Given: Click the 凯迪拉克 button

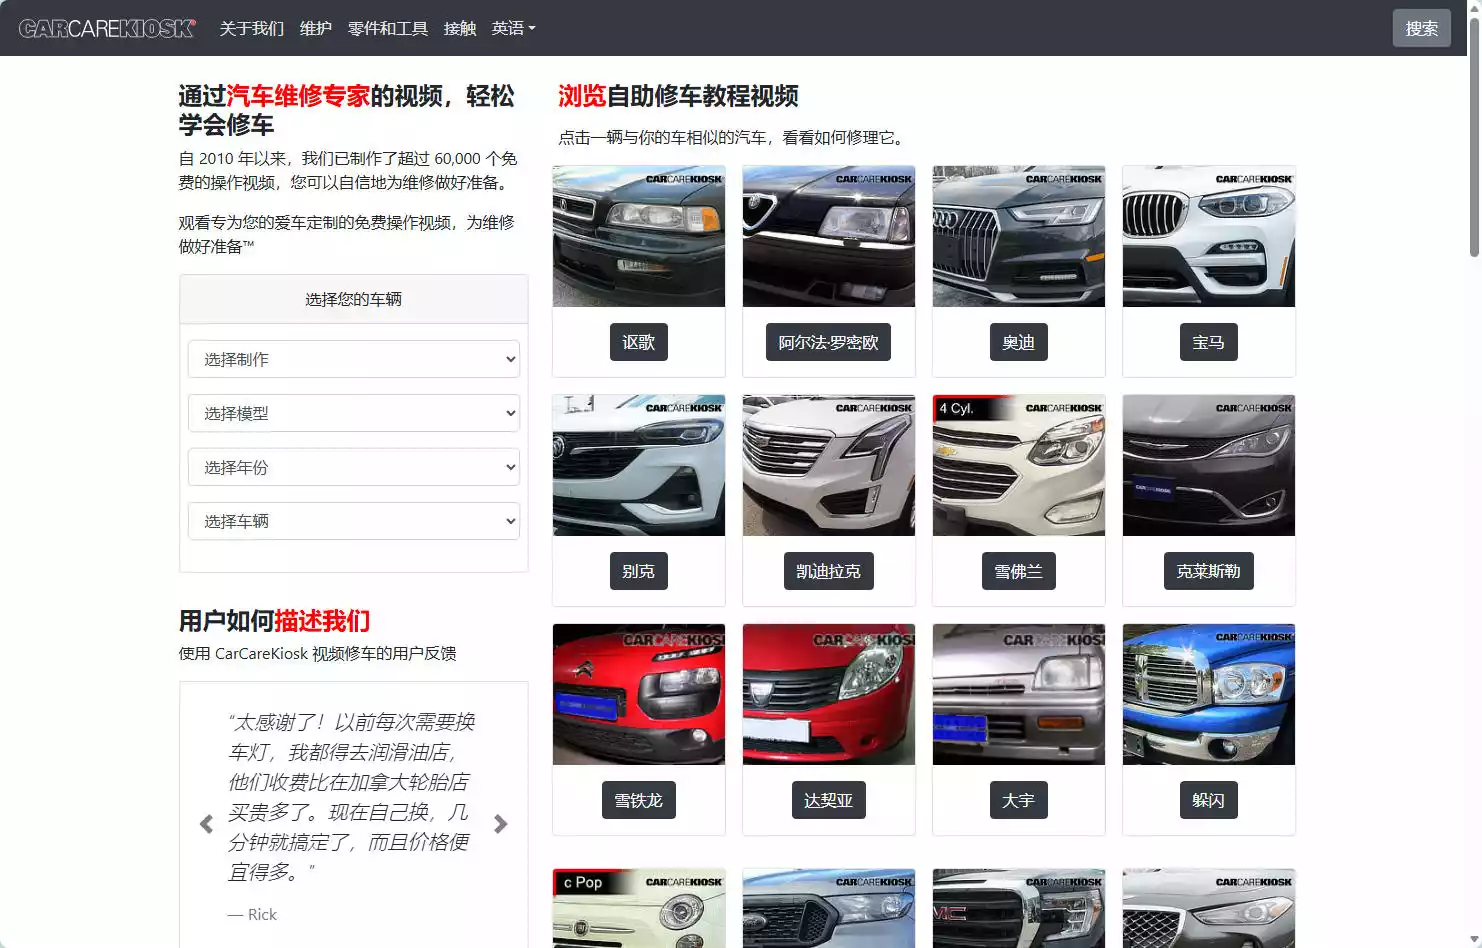Looking at the screenshot, I should 828,571.
